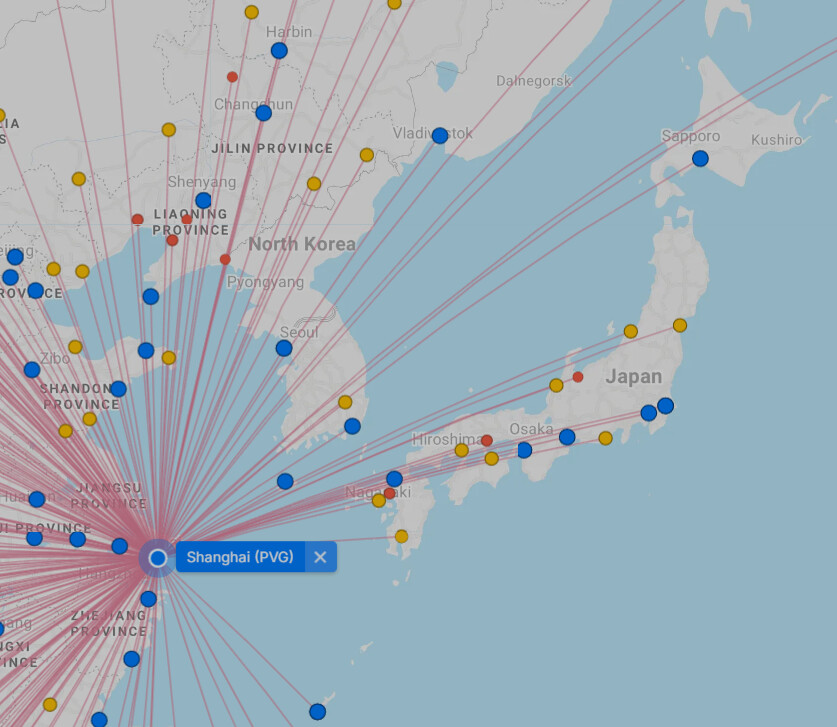837x727 pixels.
Task: Select the red marker beside Hiroshima label
Action: pos(487,440)
